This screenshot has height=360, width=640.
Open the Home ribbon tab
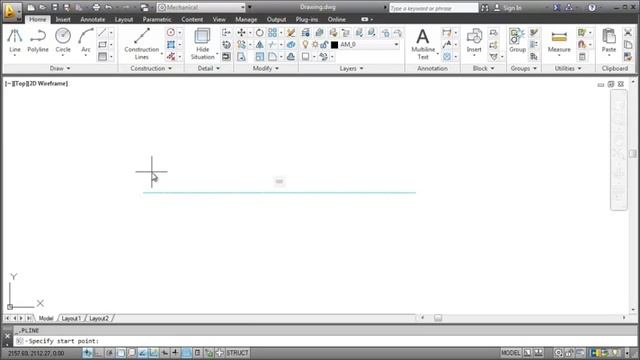(x=38, y=19)
